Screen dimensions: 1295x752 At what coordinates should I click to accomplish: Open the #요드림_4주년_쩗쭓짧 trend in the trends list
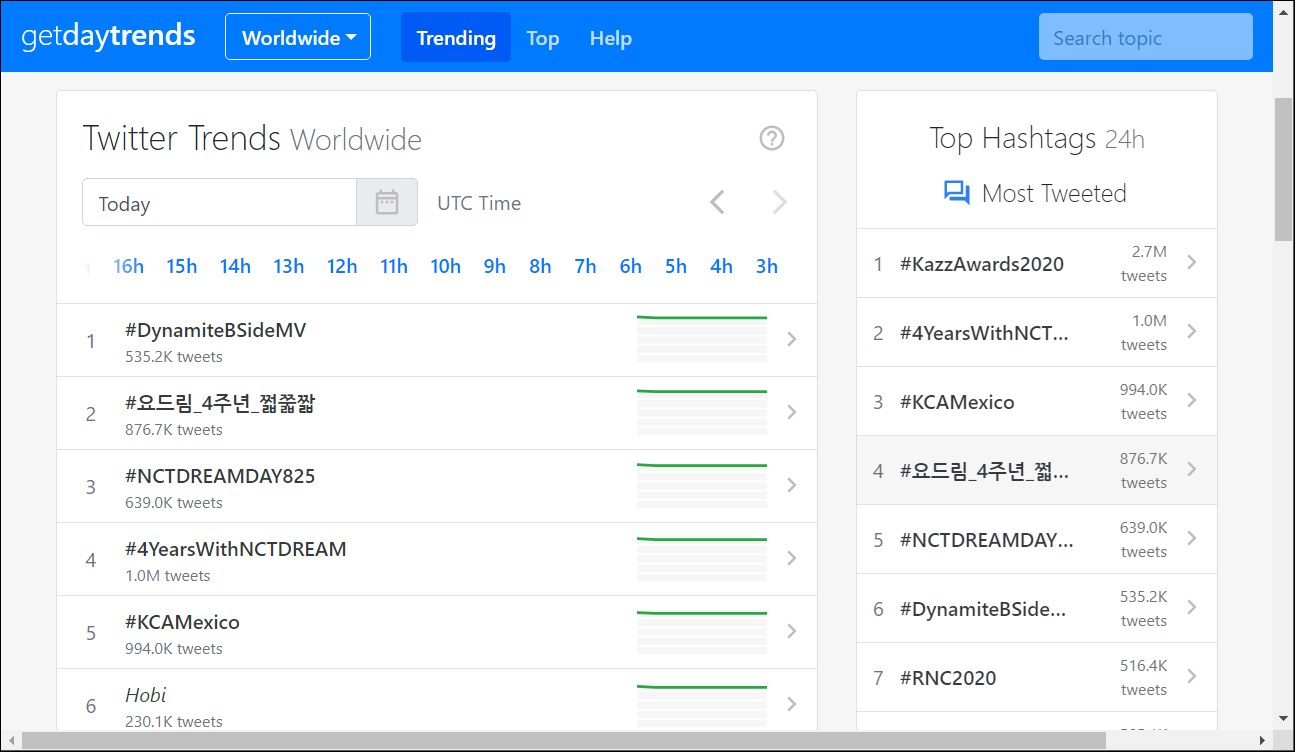click(x=220, y=403)
